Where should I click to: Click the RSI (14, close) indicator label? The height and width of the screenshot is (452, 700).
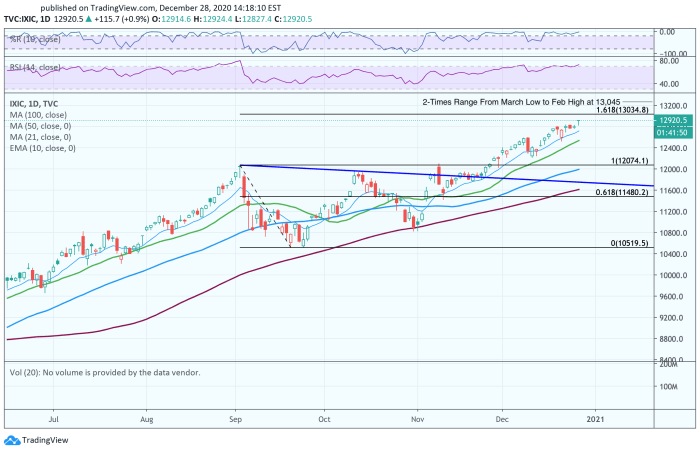pos(35,67)
